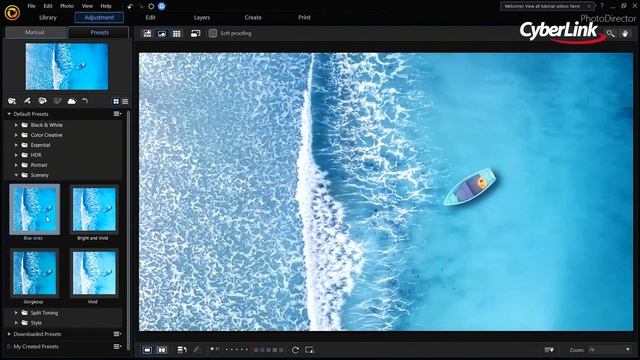Expand the My Created Presets section

[x=9, y=347]
